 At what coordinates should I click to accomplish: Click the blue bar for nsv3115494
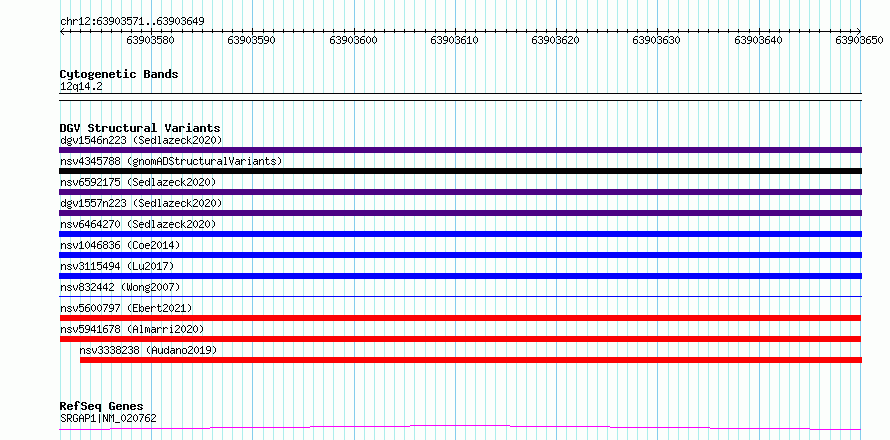pyautogui.click(x=460, y=276)
